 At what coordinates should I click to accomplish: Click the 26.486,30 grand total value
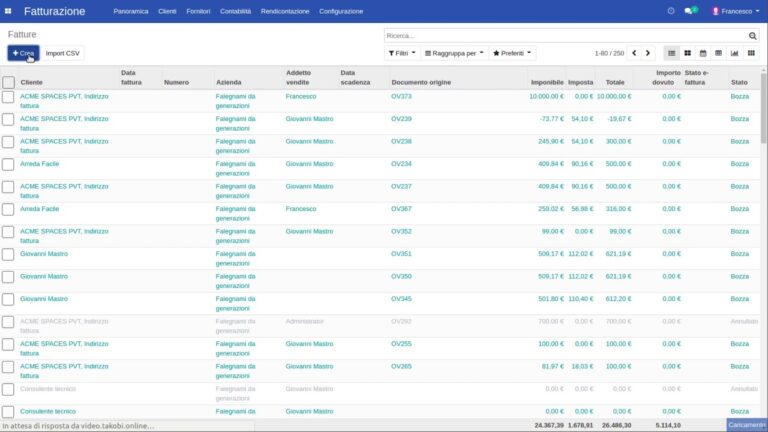(616, 425)
